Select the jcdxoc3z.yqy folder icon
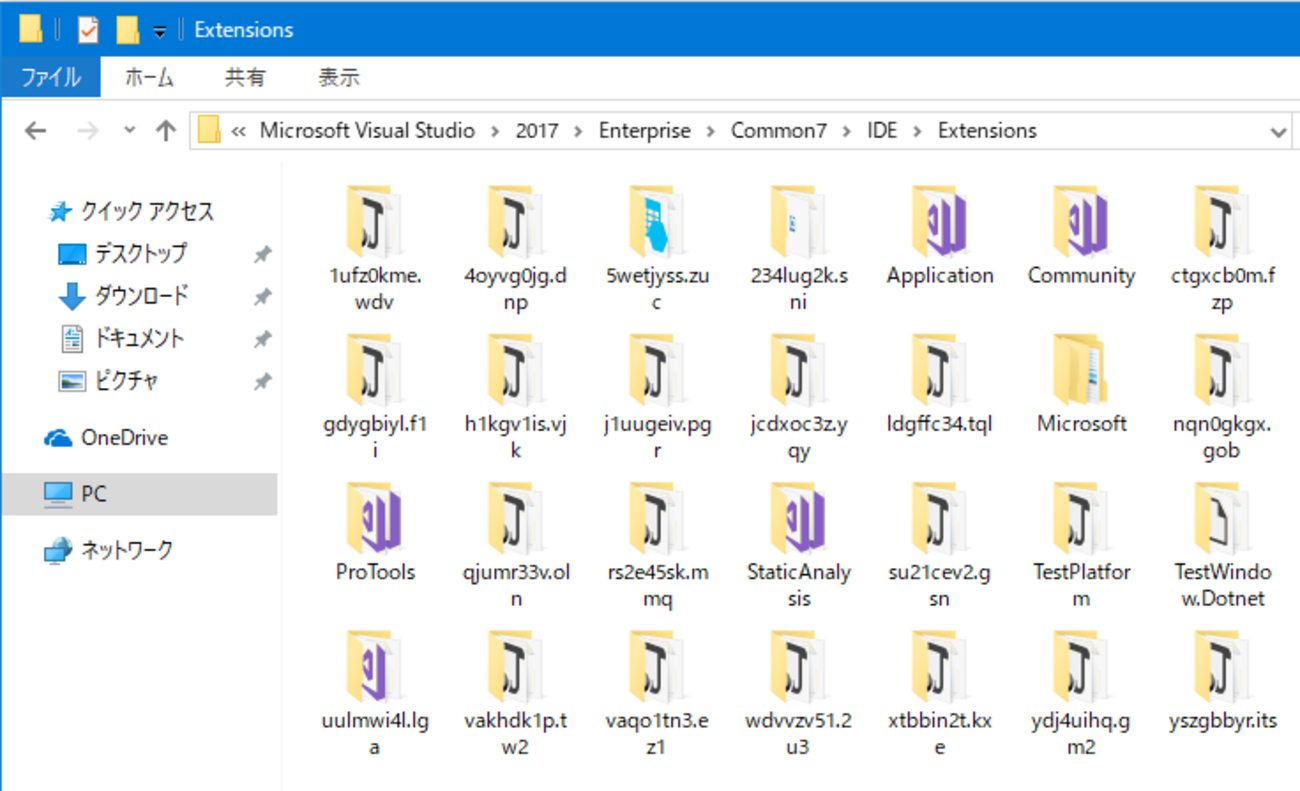1300x791 pixels. pos(798,369)
